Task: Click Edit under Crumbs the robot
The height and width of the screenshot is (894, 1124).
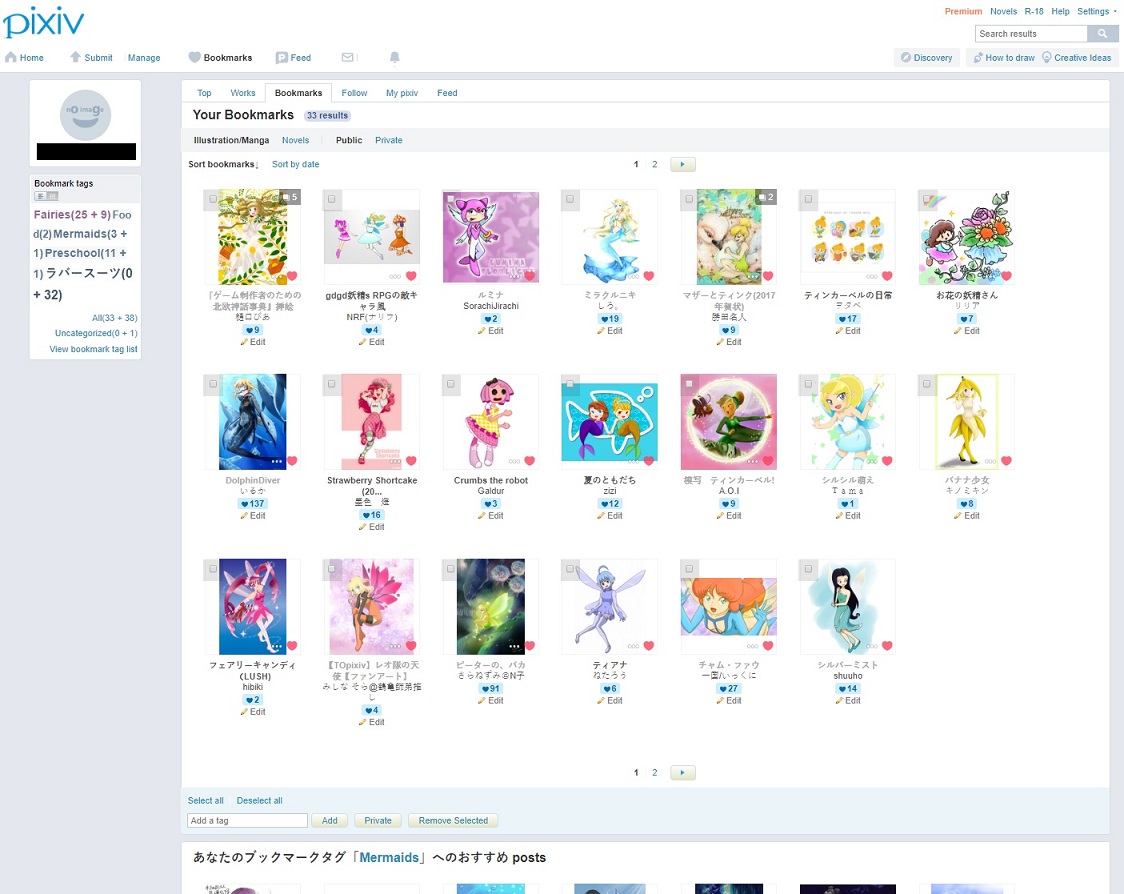Action: coord(491,515)
